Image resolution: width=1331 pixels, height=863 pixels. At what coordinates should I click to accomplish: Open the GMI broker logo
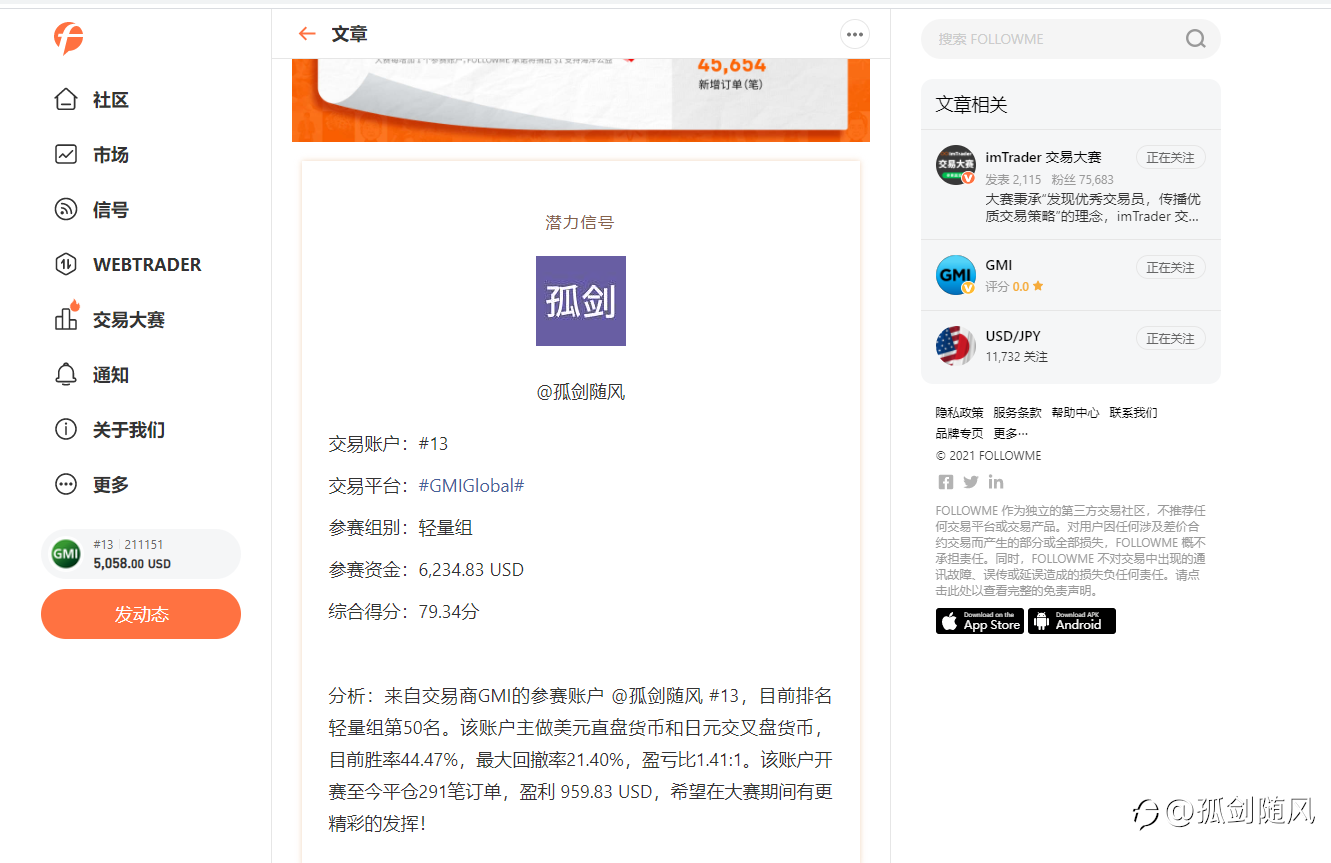[x=955, y=275]
